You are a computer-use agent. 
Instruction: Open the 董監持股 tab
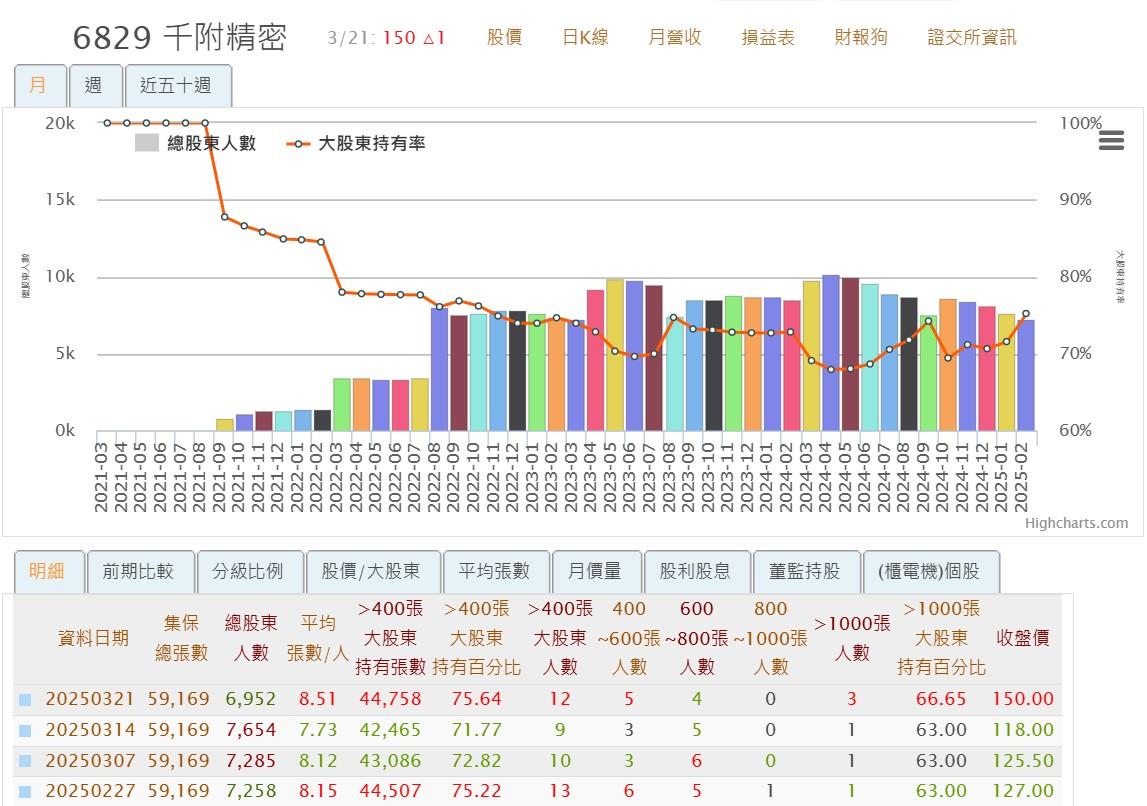(x=806, y=571)
